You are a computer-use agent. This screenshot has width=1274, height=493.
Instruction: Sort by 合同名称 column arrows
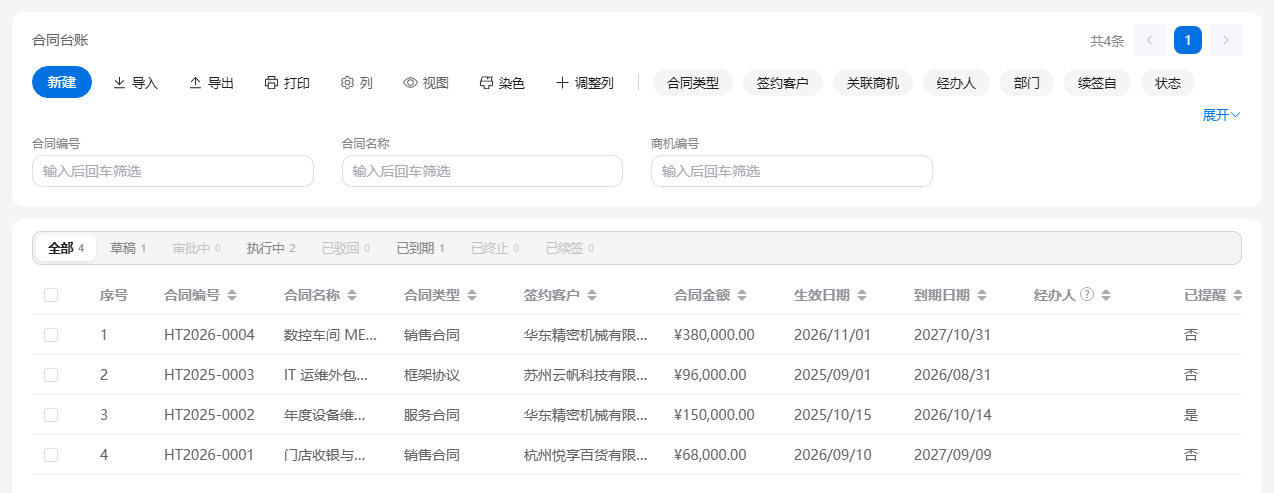(352, 296)
